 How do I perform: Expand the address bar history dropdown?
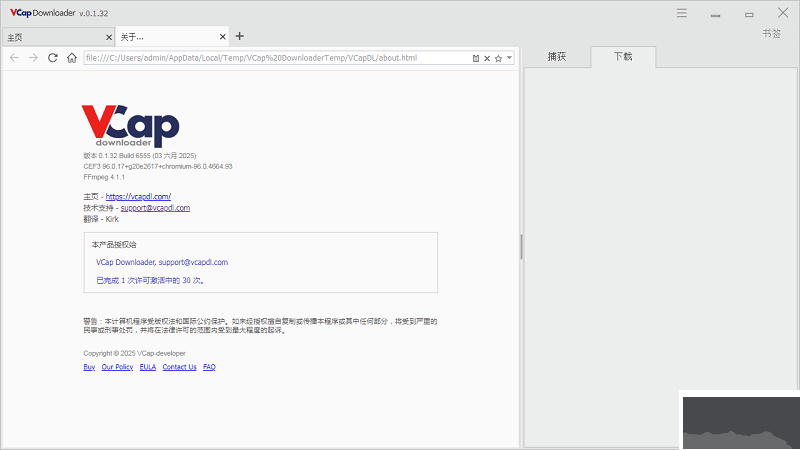pyautogui.click(x=509, y=58)
